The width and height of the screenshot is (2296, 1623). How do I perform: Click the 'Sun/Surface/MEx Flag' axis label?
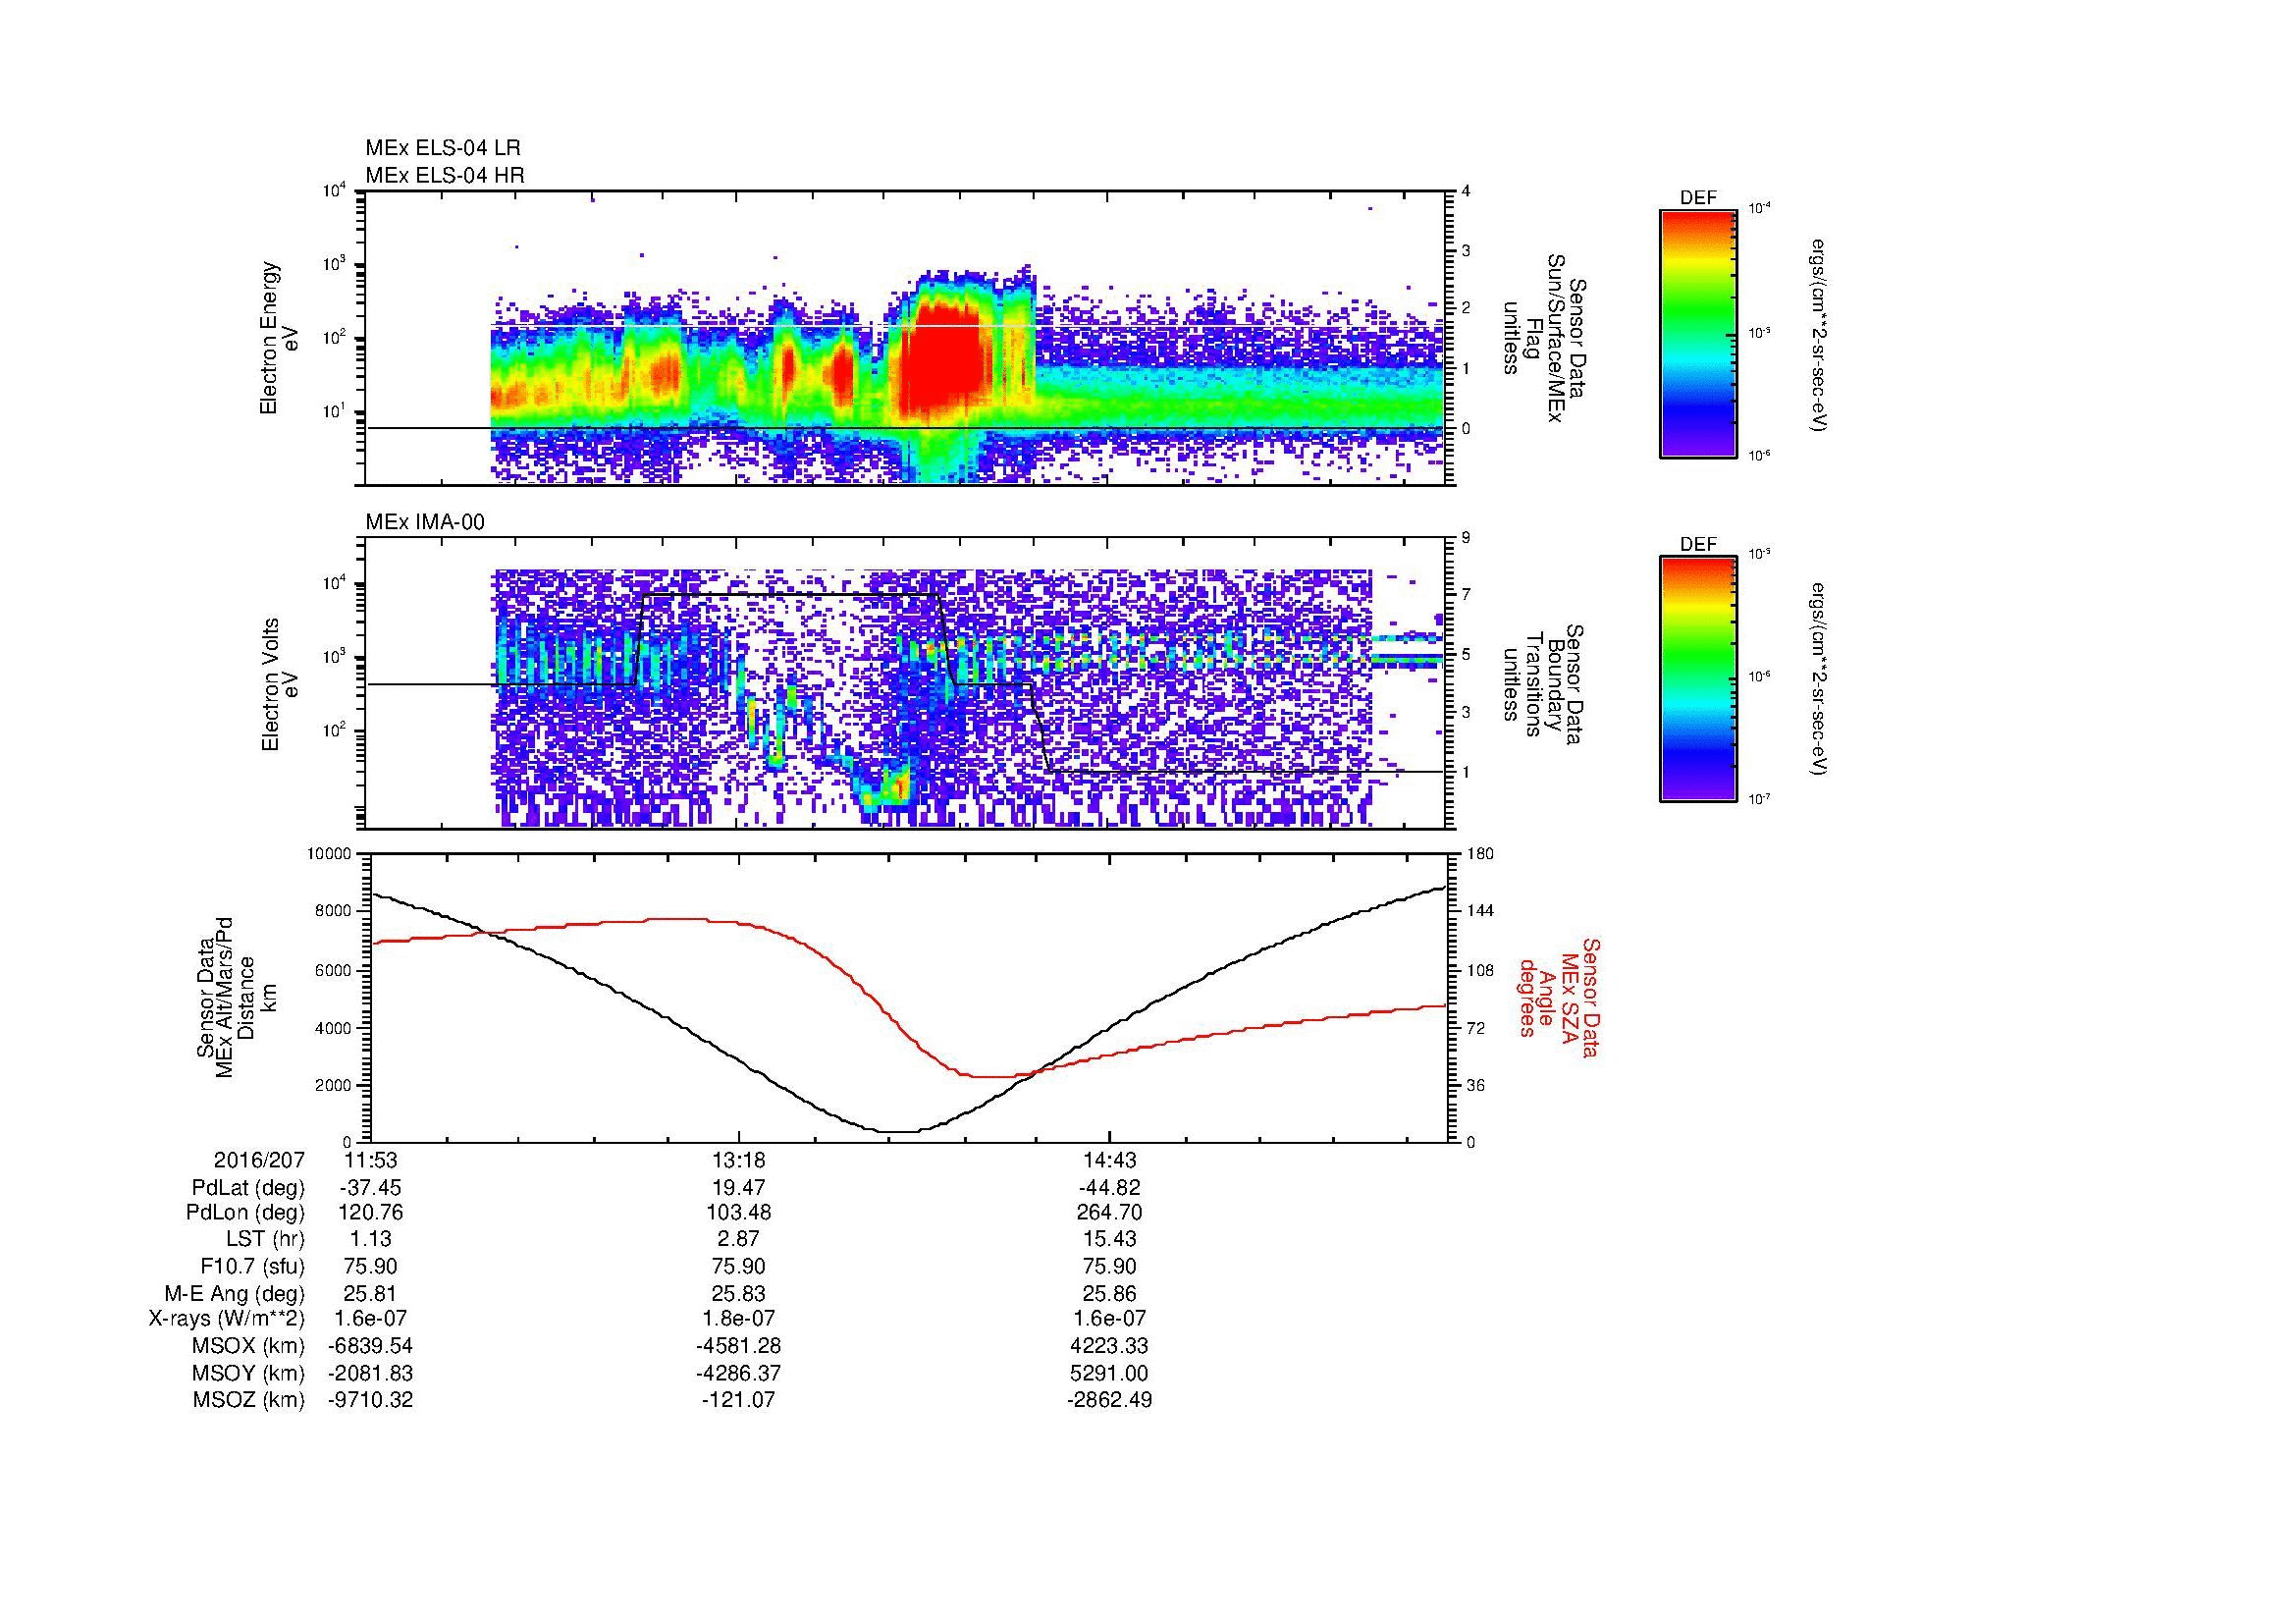(x=1544, y=338)
